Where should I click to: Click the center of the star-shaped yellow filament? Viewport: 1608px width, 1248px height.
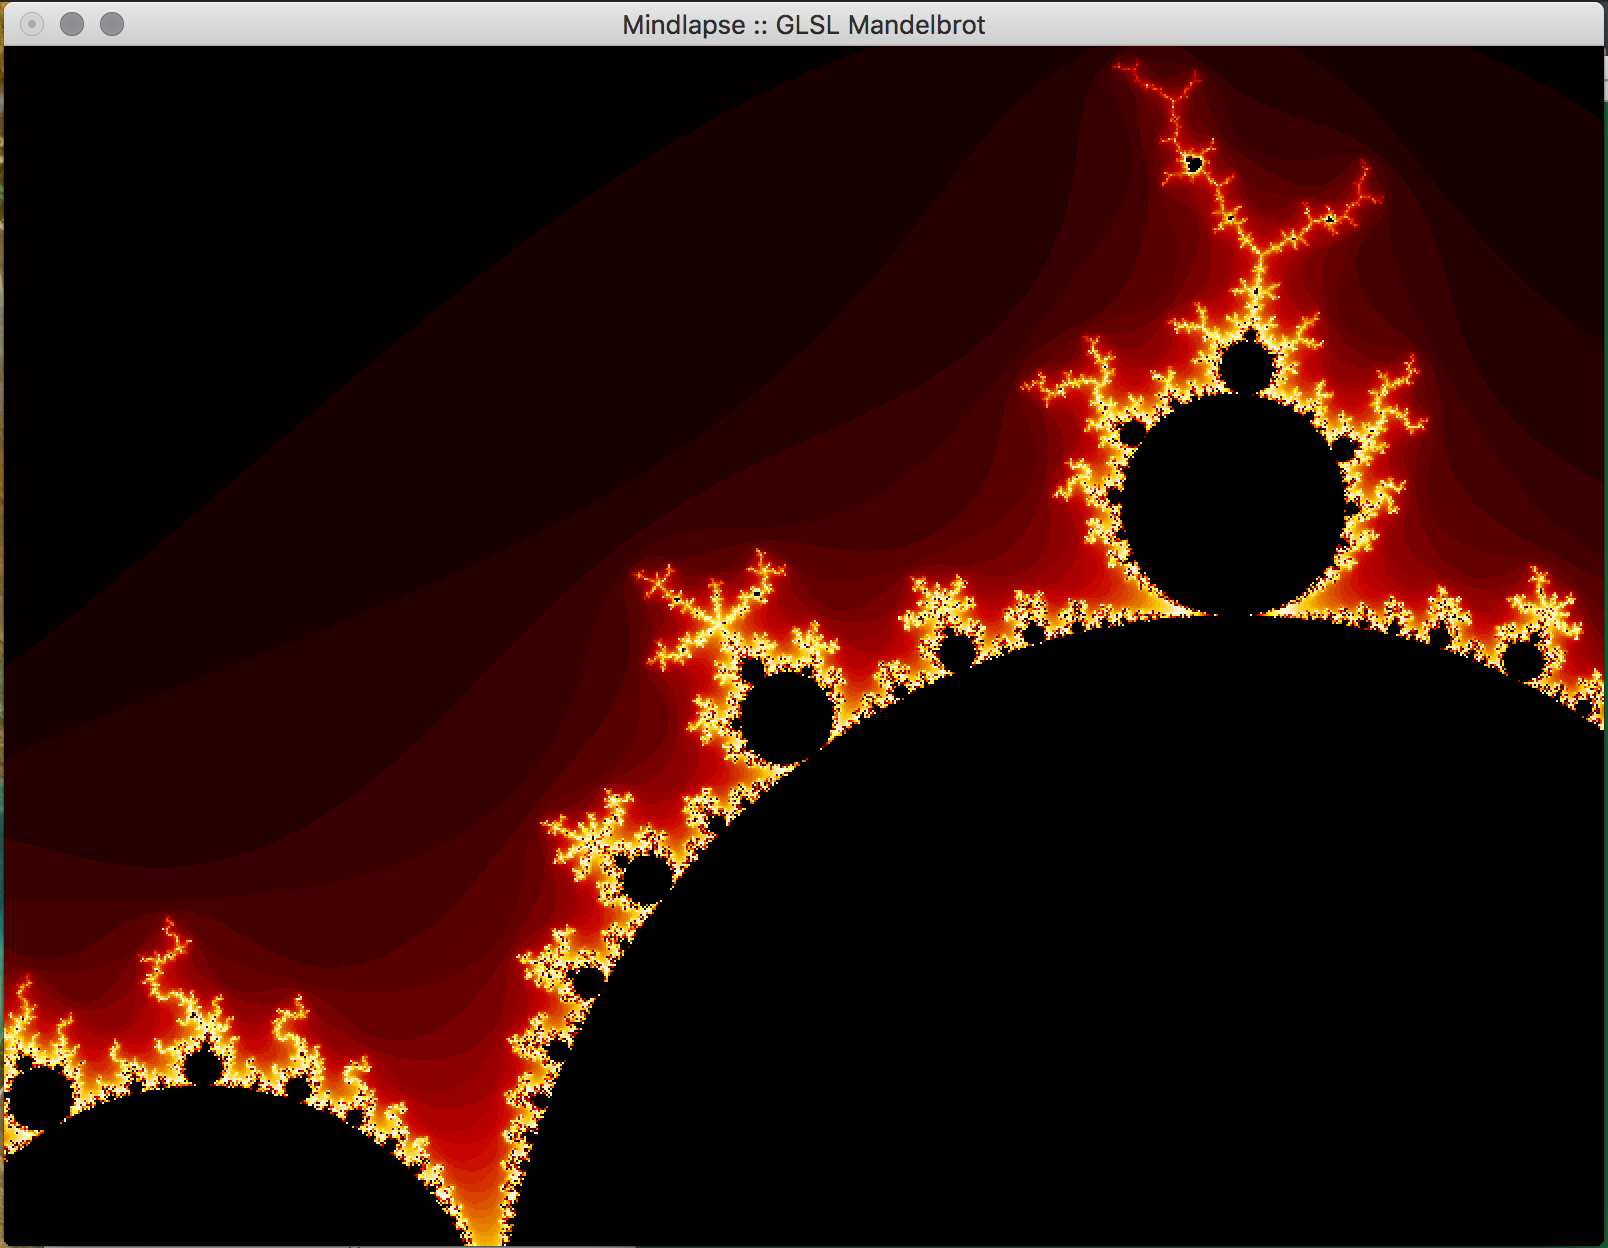coord(718,622)
